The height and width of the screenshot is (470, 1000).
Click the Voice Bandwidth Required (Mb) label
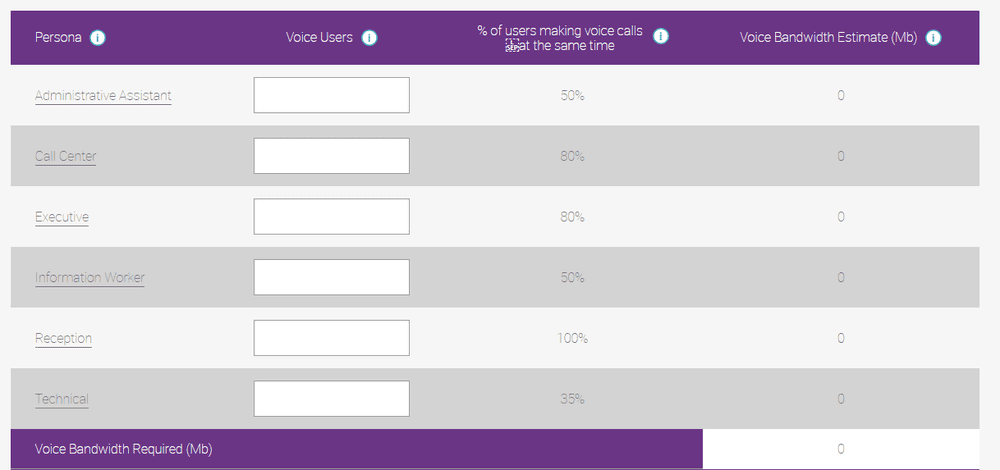point(123,449)
